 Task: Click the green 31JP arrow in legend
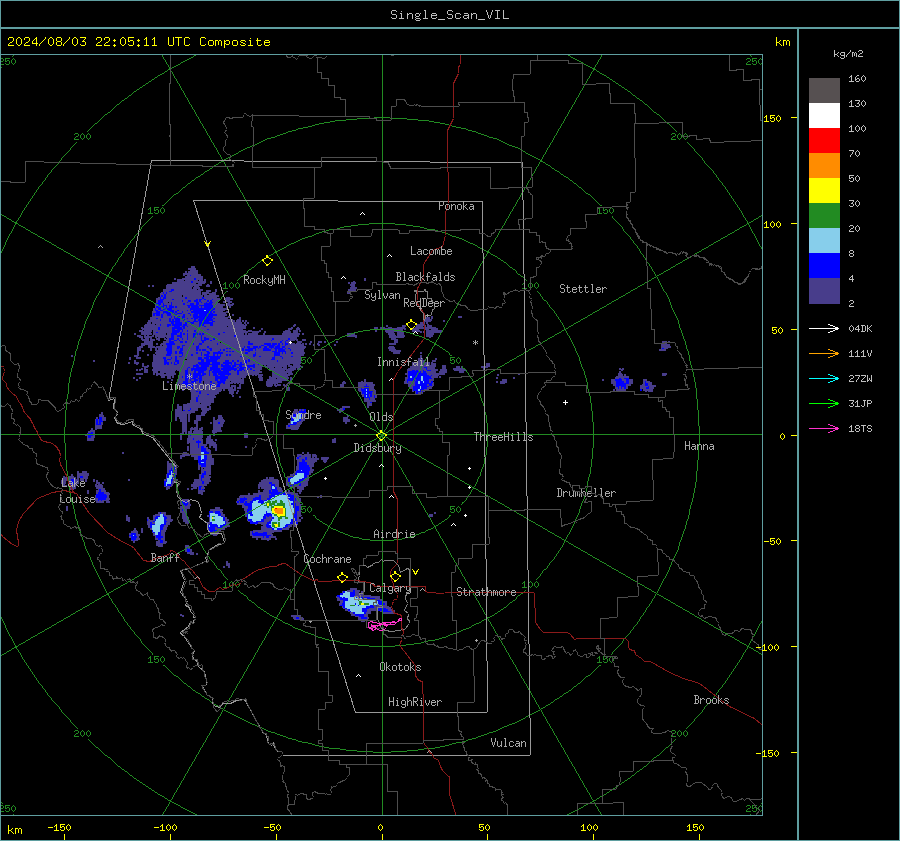pos(824,404)
